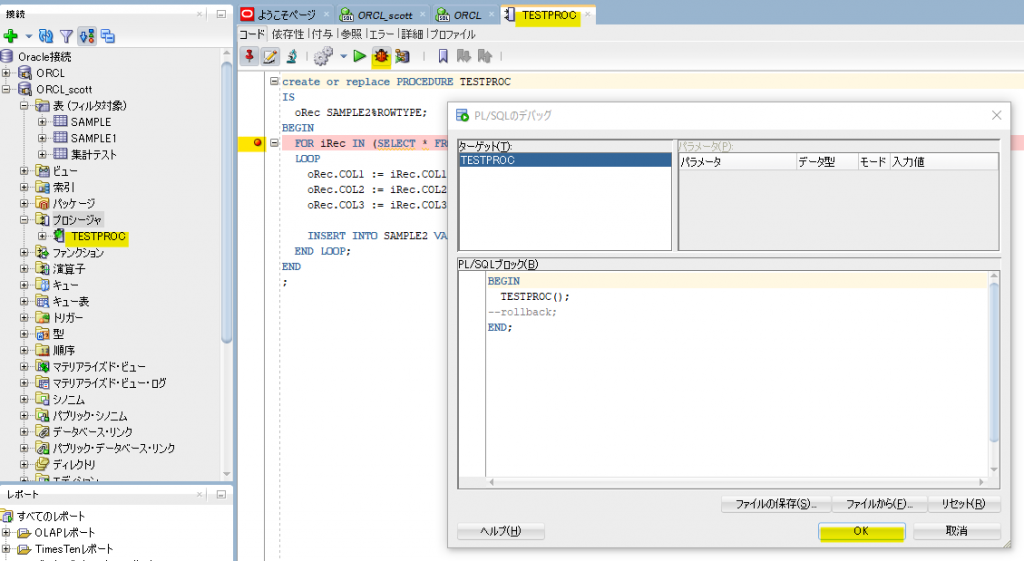
Task: Expand the SAMPLE1 table node
Action: click(41, 138)
